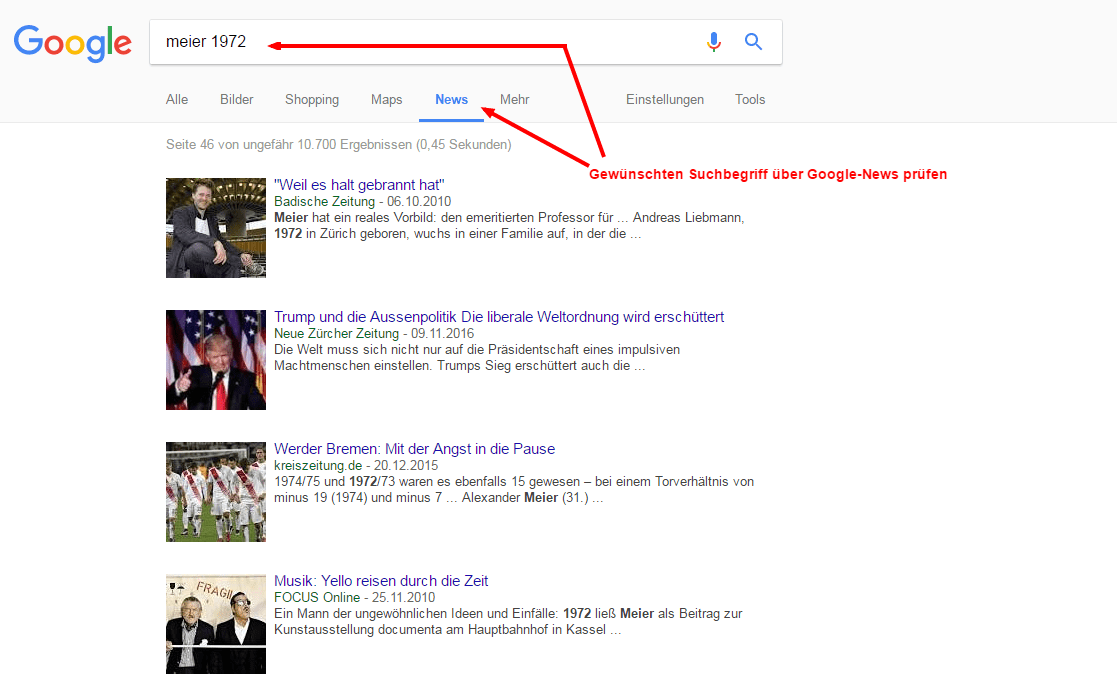Open the "Mehr" dropdown
The width and height of the screenshot is (1117, 693).
tap(514, 99)
